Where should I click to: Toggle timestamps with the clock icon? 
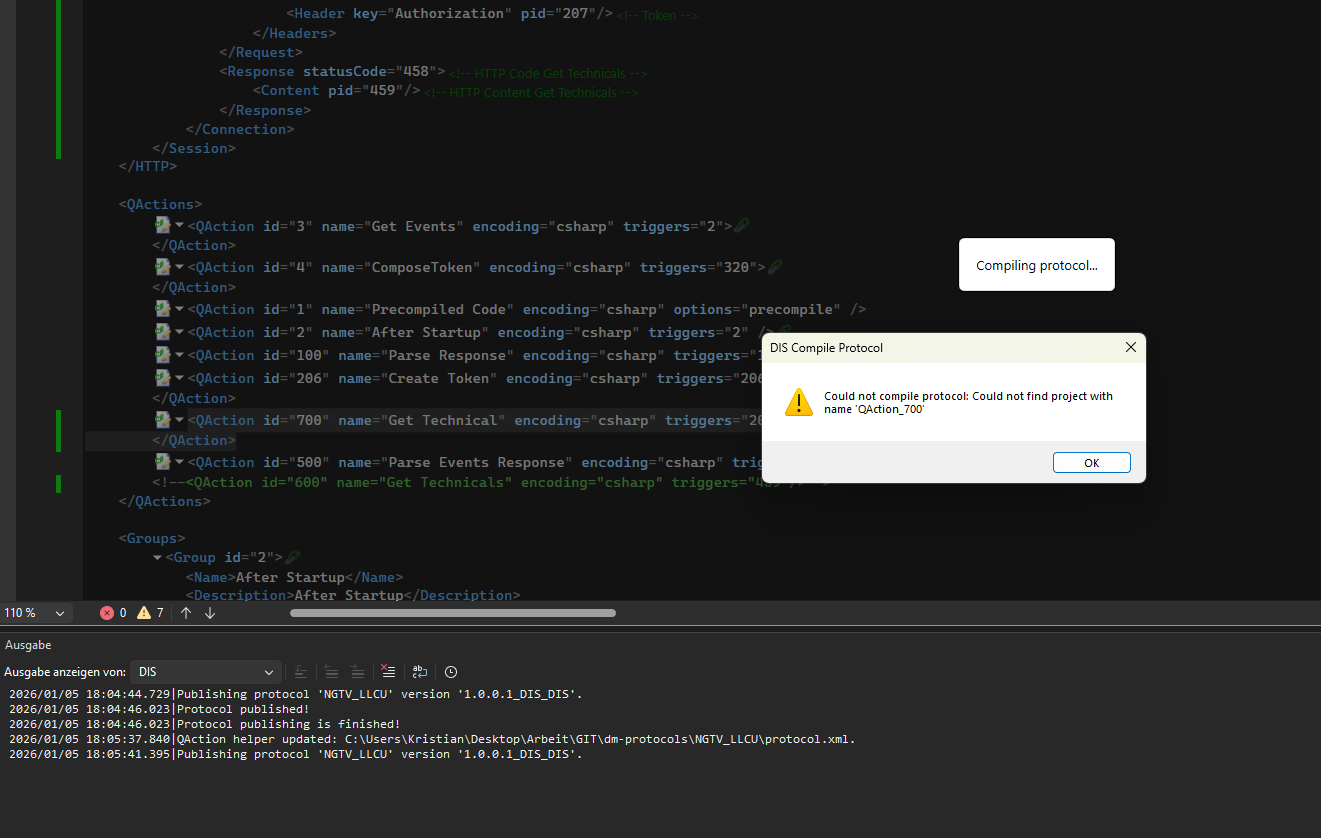coord(451,672)
